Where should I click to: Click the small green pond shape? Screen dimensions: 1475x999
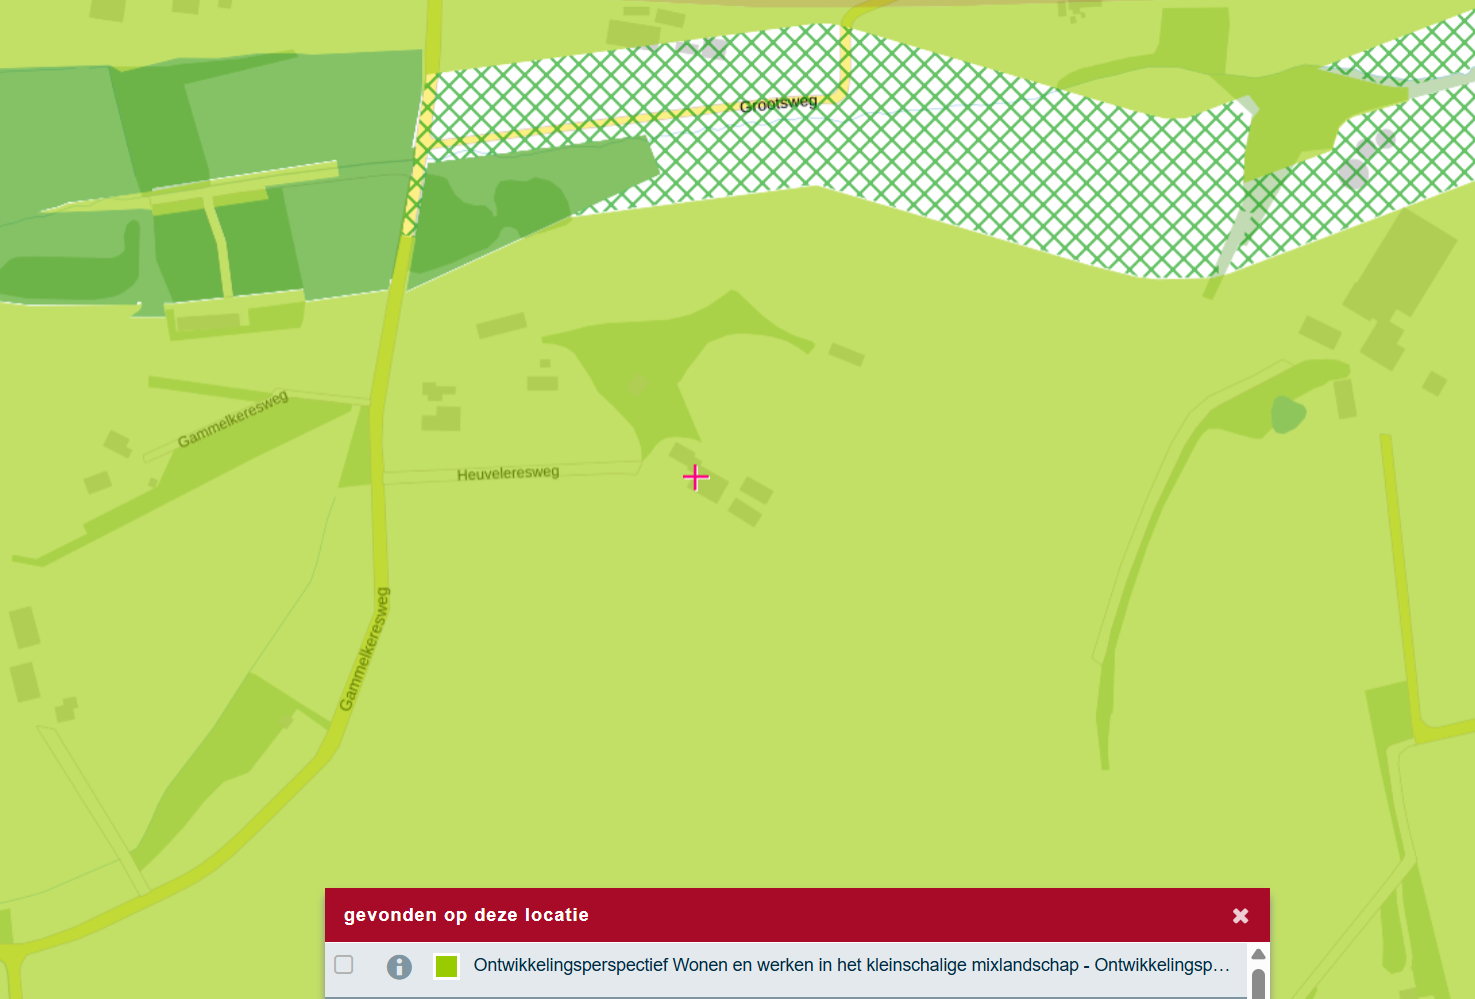click(x=1288, y=414)
